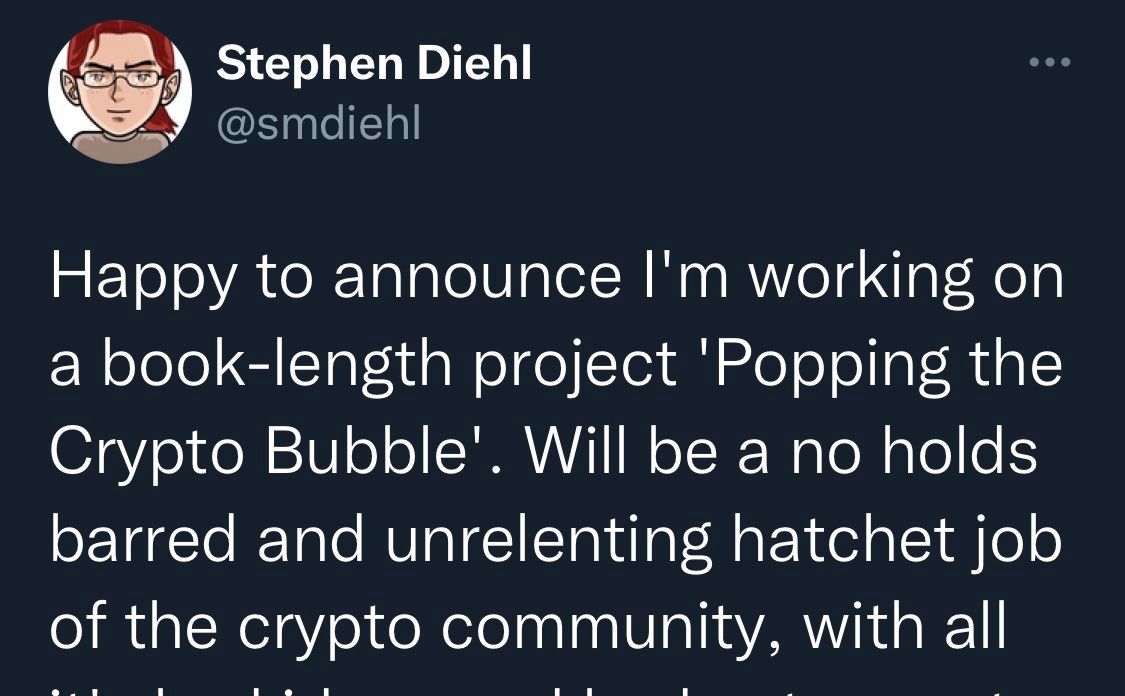
Task: Click the tweet text starting 'Happy to announce'
Action: tap(555, 280)
